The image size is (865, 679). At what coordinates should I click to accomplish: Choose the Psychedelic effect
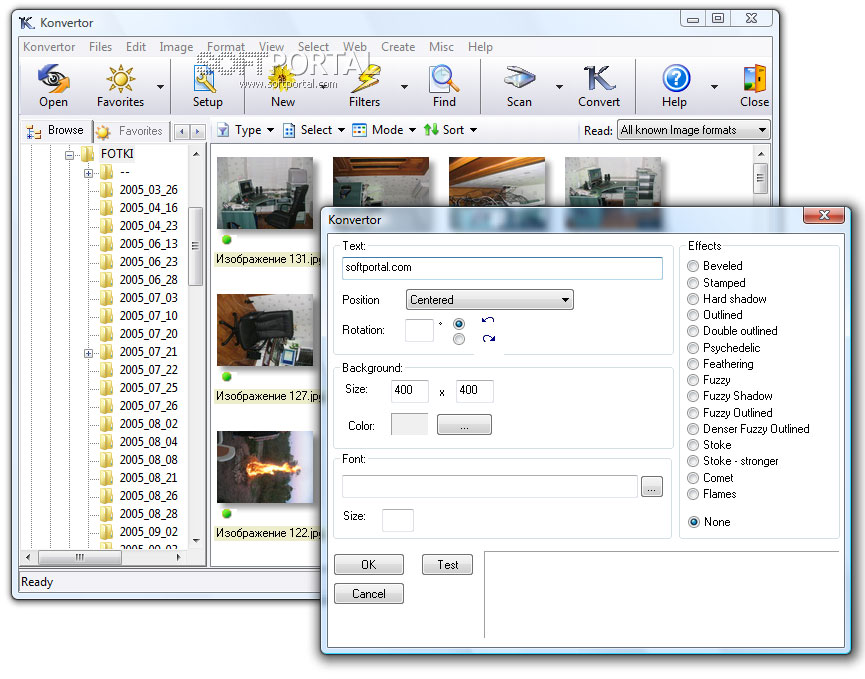[693, 348]
